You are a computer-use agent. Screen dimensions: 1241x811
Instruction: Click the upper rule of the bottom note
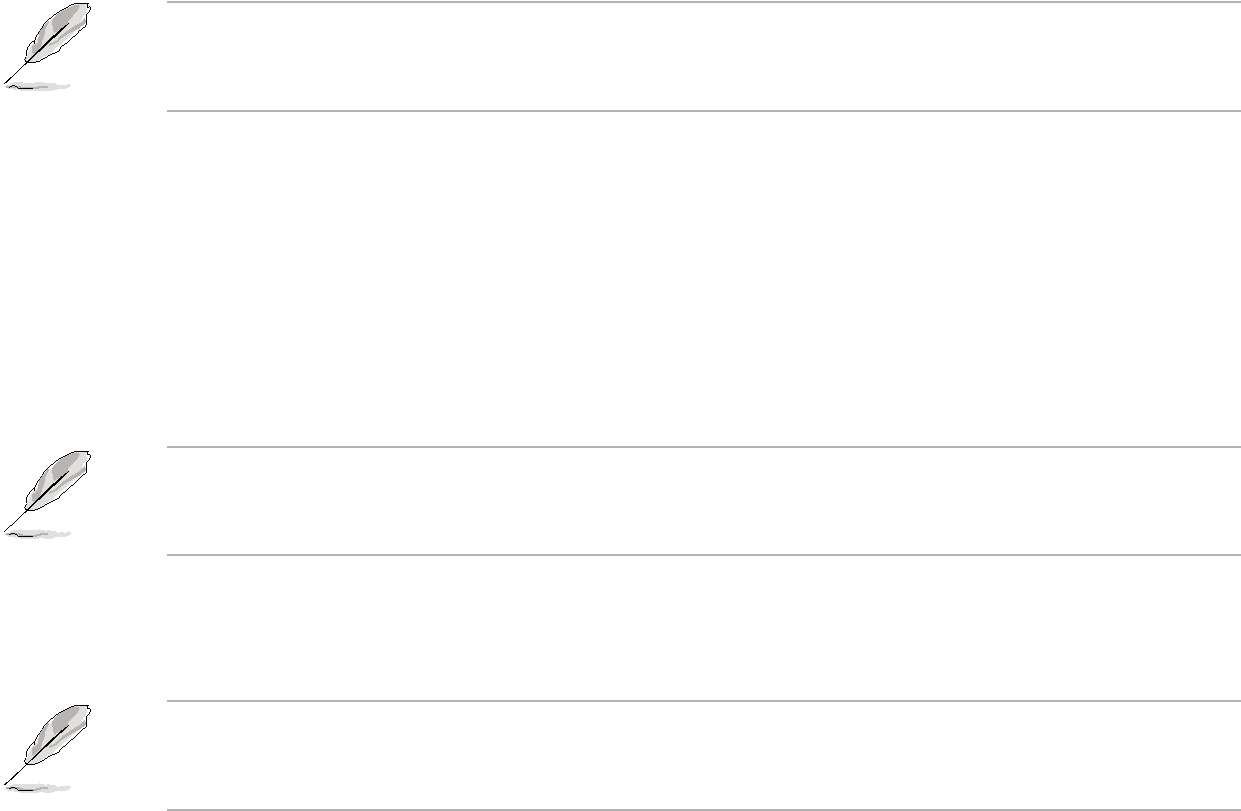703,701
